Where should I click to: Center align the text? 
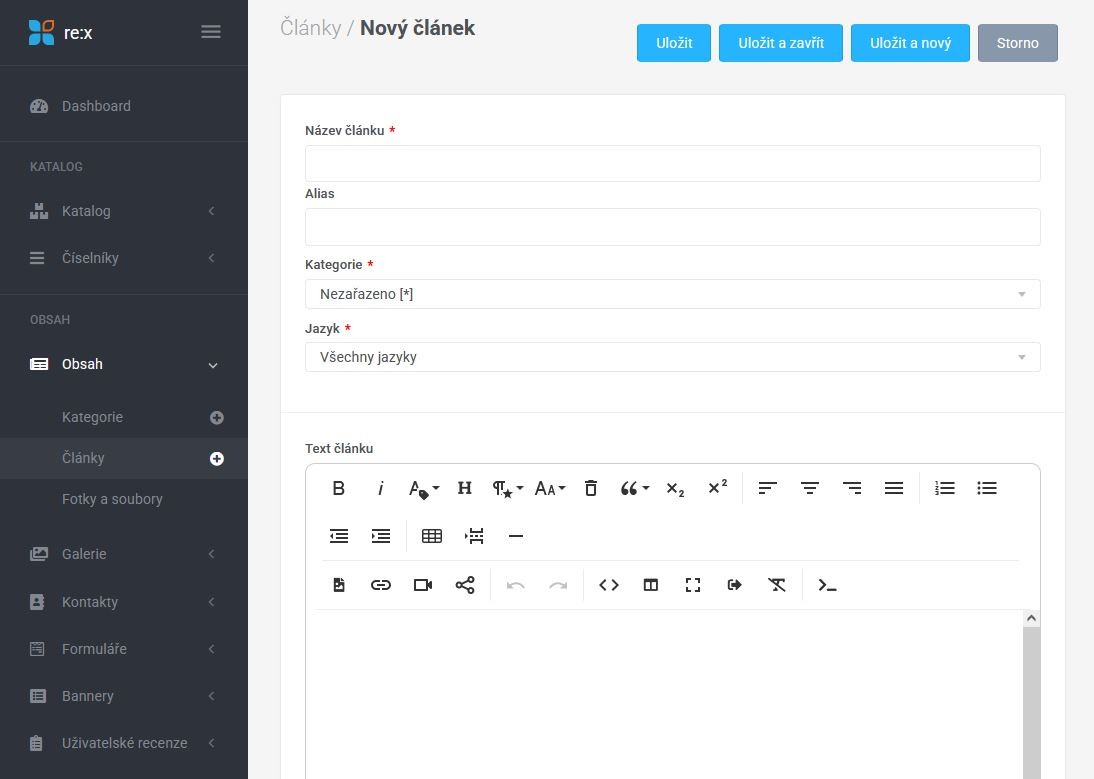810,488
